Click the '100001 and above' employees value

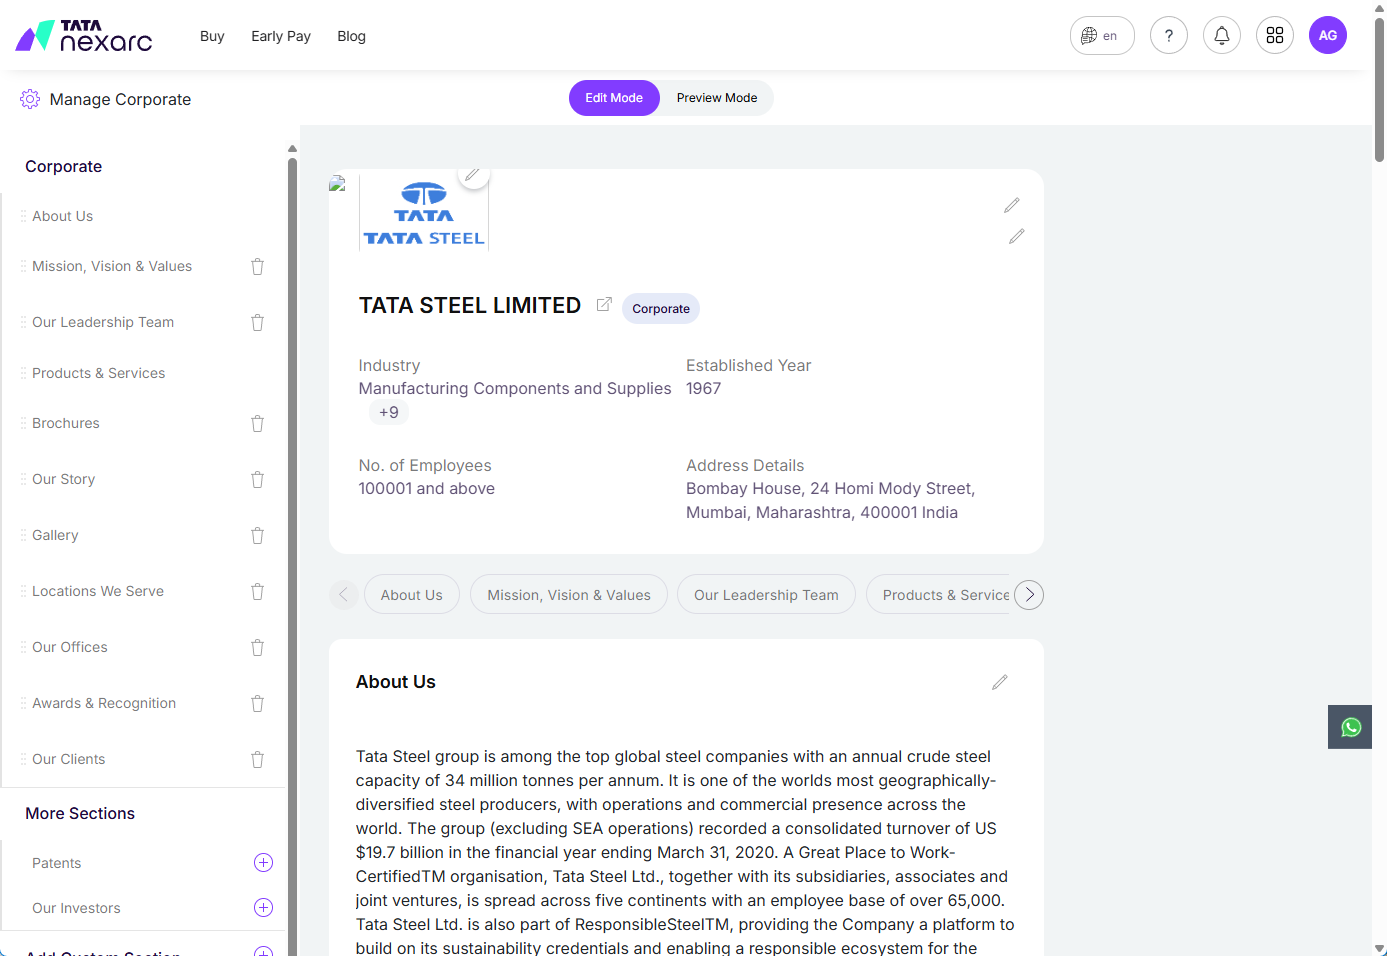click(x=427, y=488)
